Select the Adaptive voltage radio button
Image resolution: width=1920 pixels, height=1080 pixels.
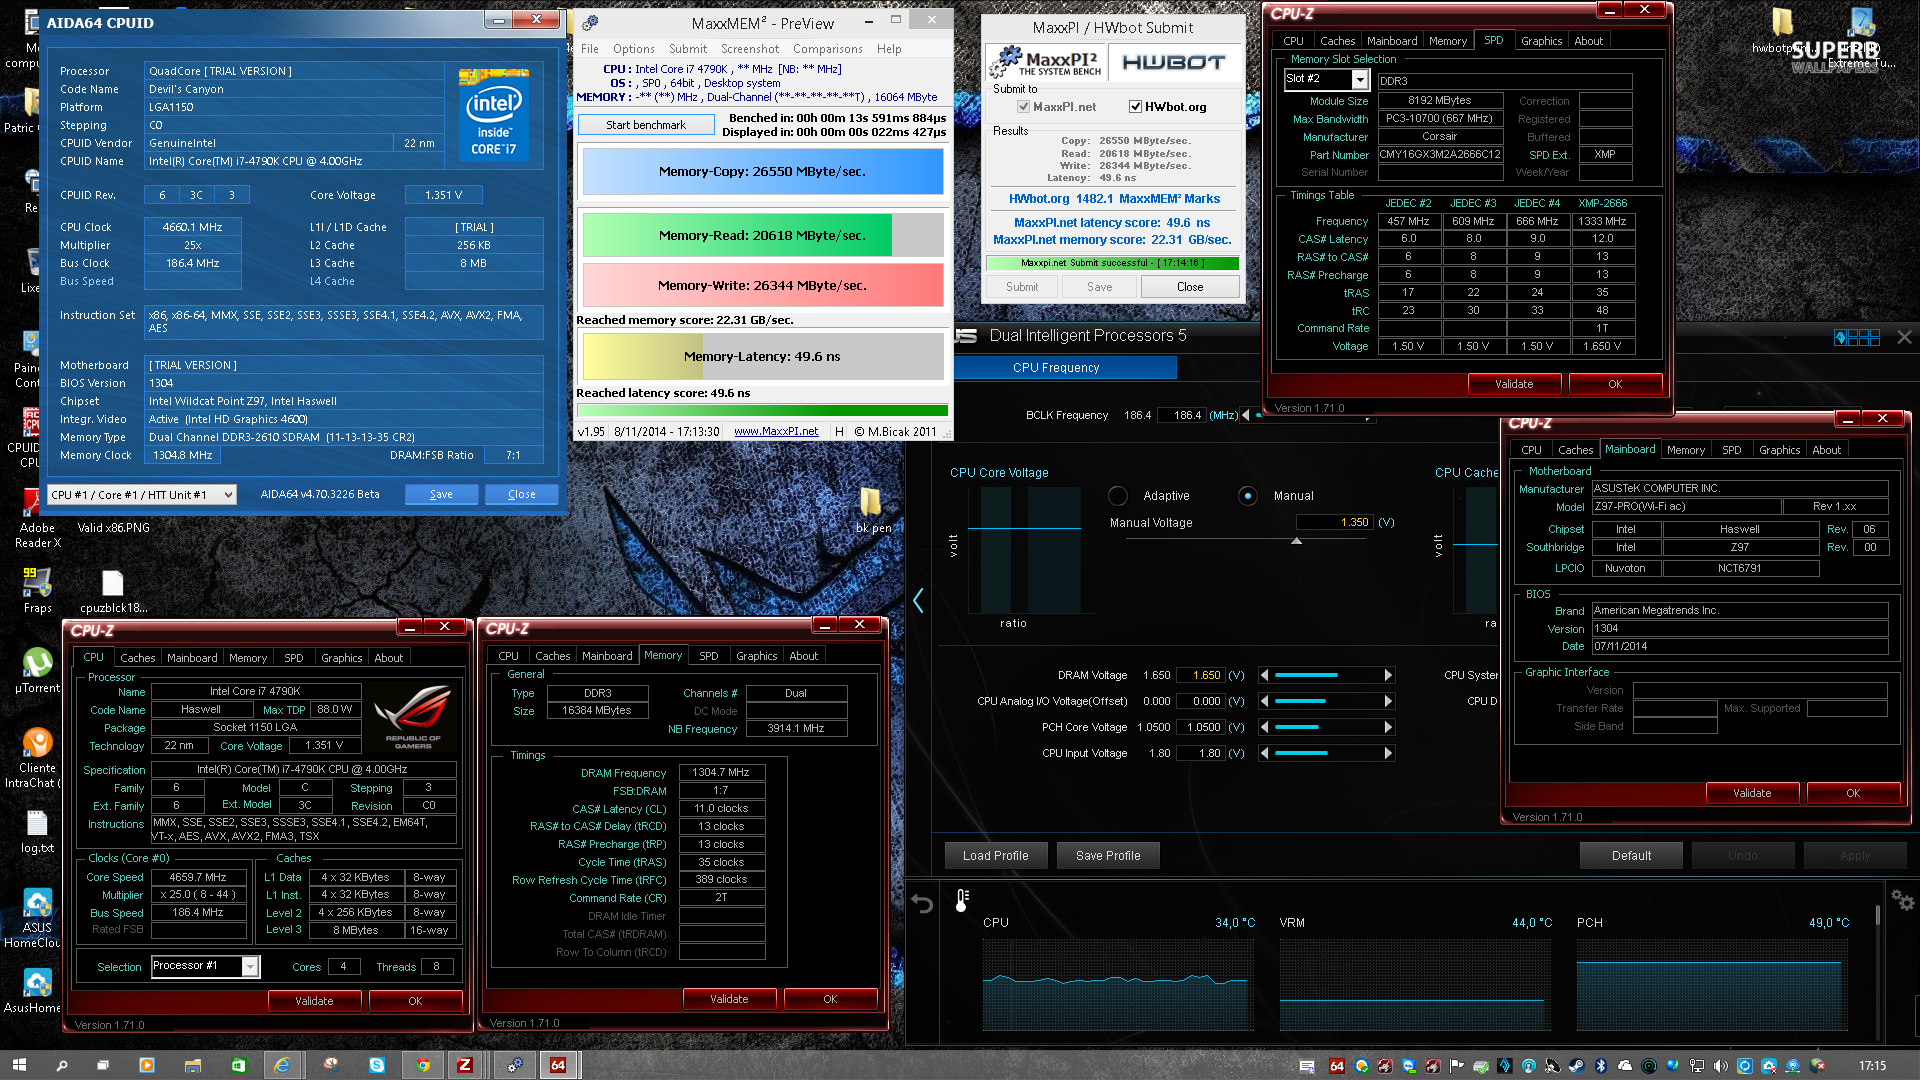coord(1118,496)
